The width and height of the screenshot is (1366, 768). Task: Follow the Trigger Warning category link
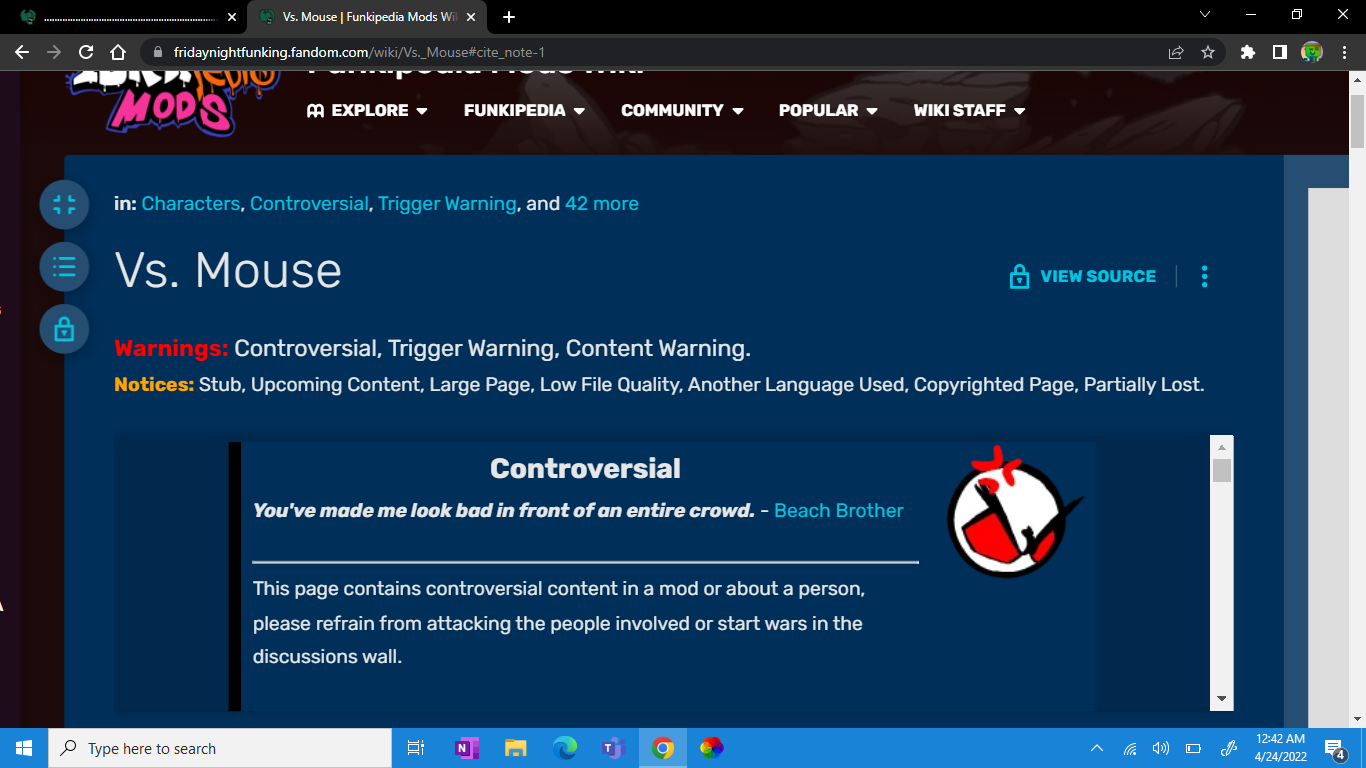click(x=447, y=204)
